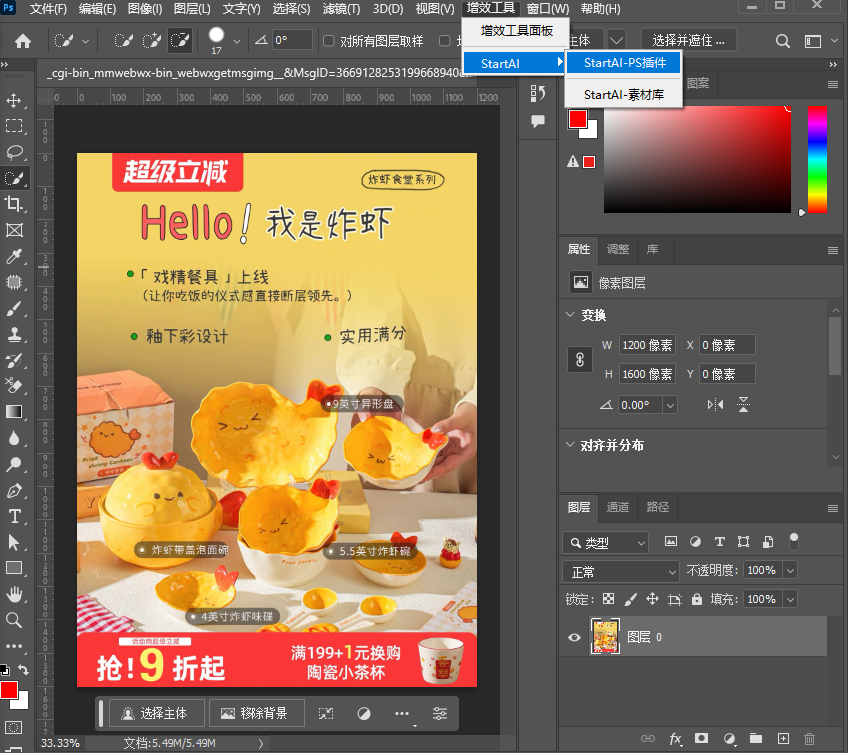
Task: Select the Lasso tool
Action: 14,152
